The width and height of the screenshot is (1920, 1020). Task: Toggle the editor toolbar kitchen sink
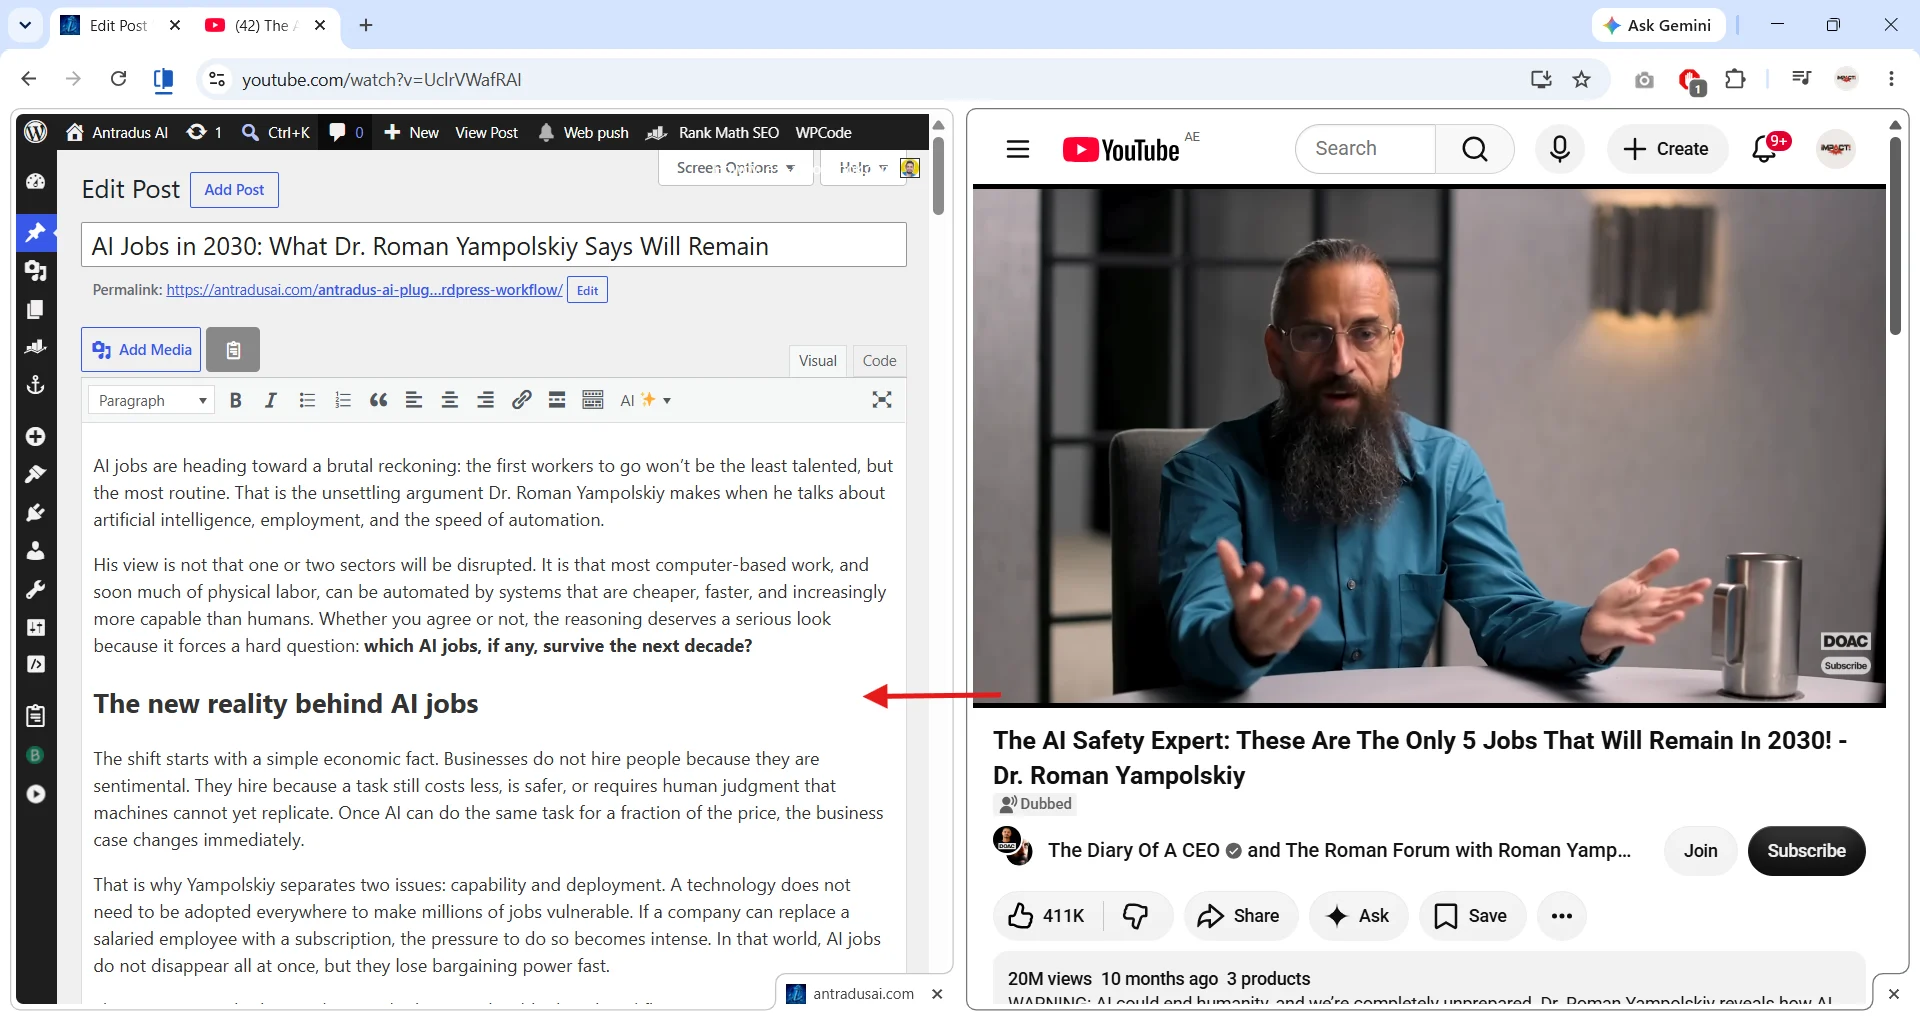(593, 400)
